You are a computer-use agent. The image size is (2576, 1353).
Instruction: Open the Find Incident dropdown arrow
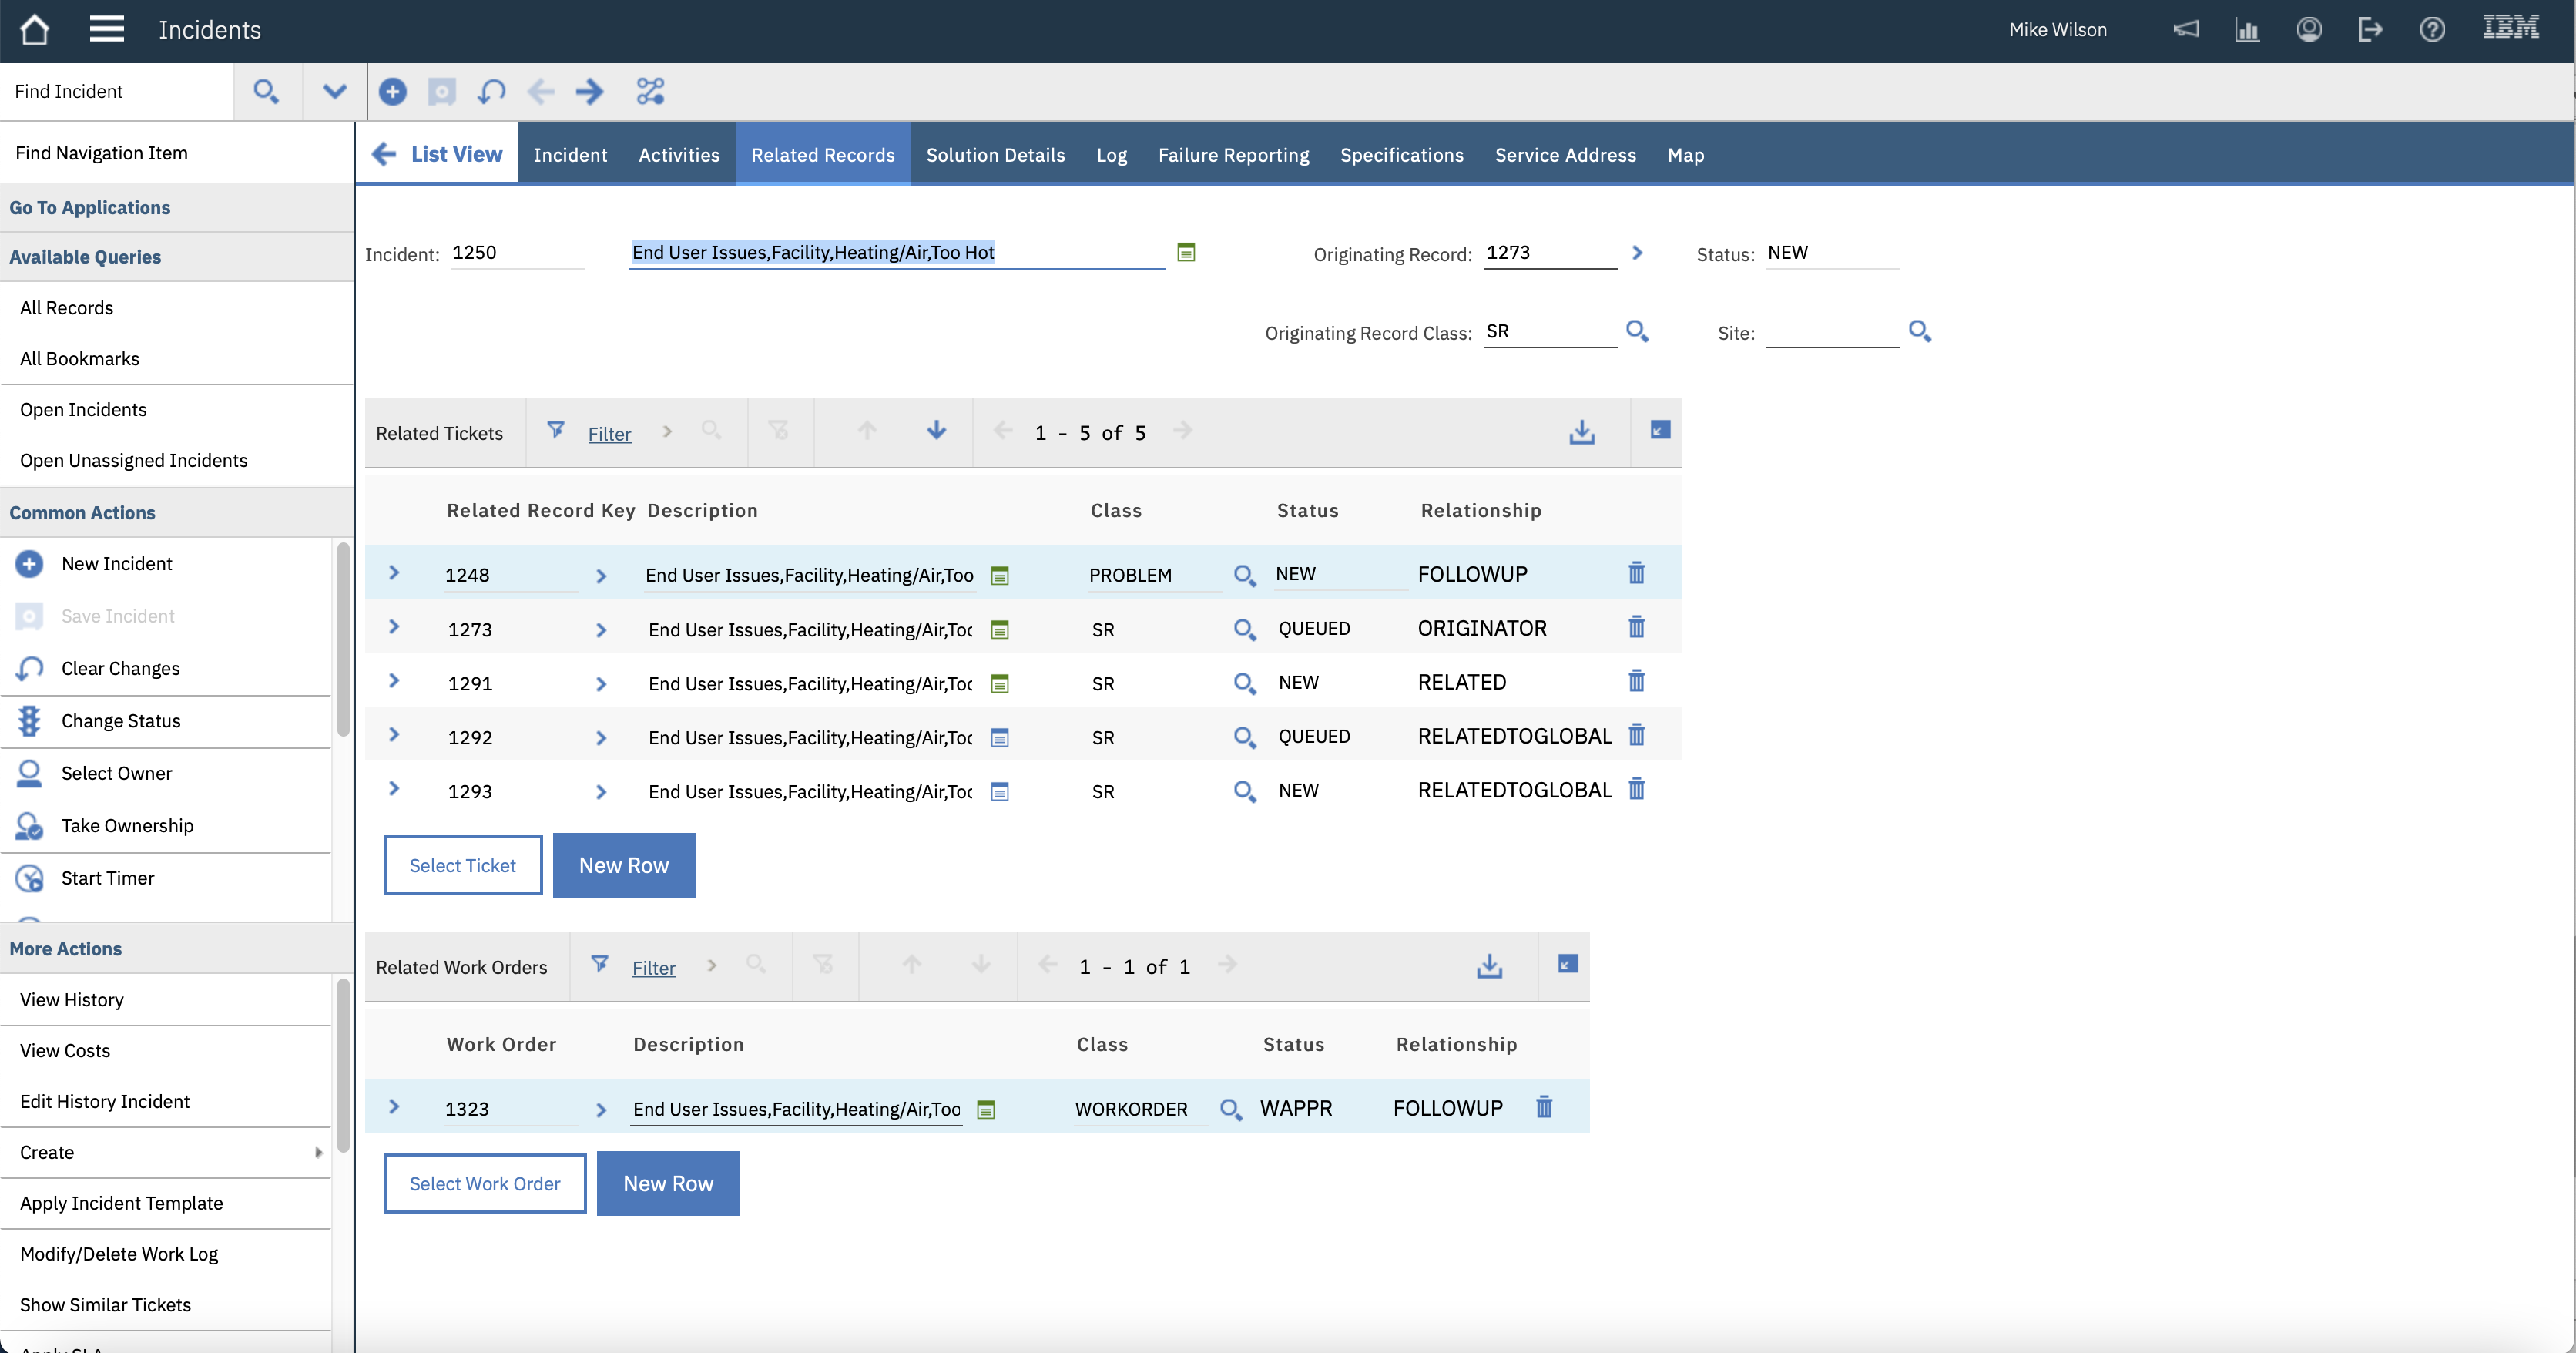click(334, 92)
